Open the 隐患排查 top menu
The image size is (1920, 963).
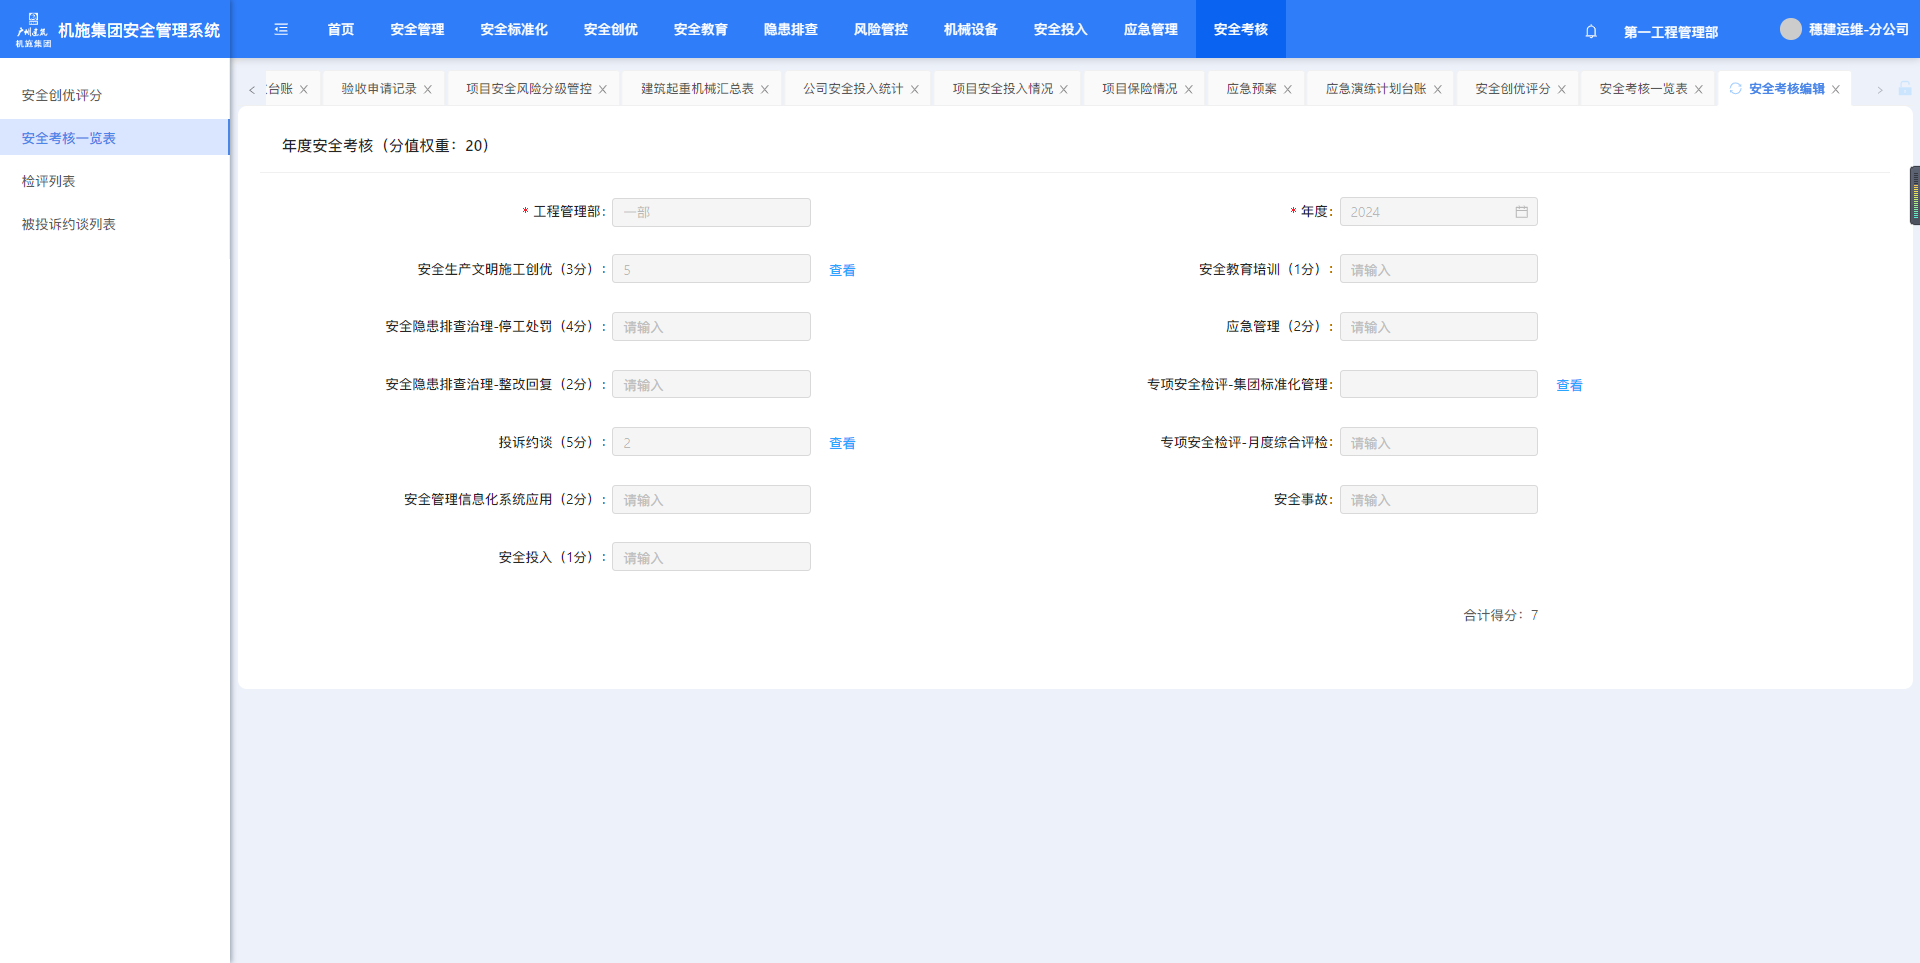click(x=790, y=30)
